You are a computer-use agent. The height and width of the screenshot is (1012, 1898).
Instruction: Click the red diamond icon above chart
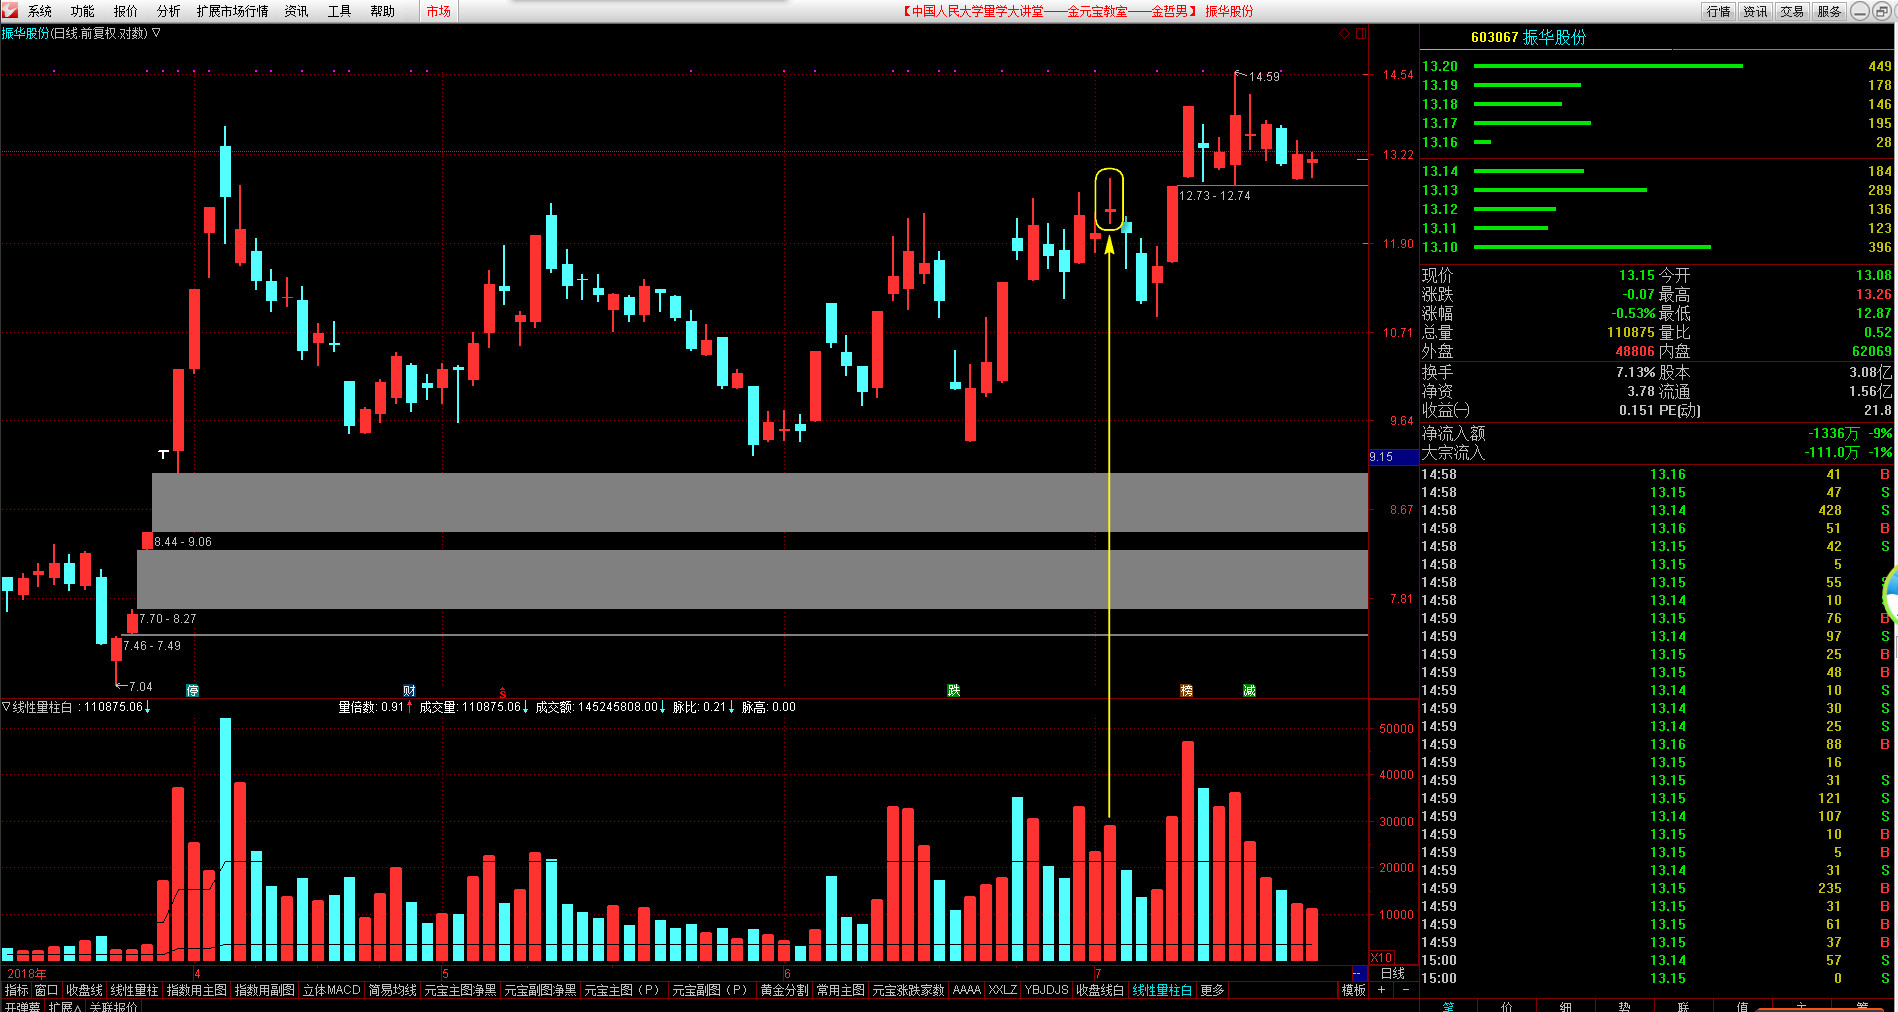click(x=1344, y=34)
